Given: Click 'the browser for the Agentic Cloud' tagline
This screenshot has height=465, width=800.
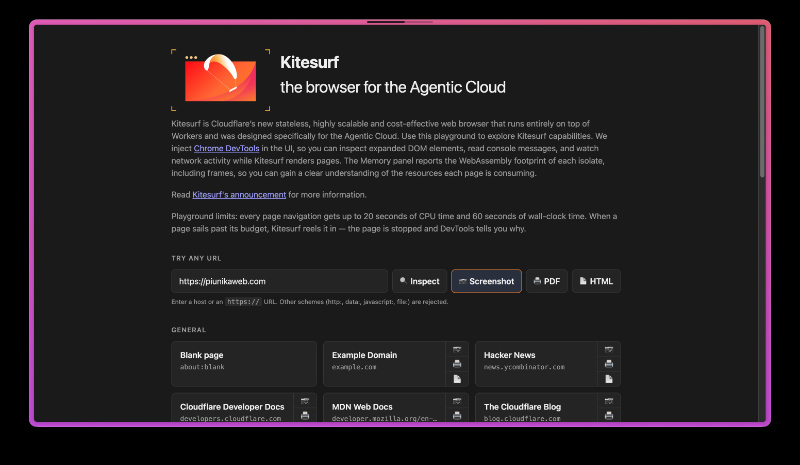Looking at the screenshot, I should click(x=393, y=87).
